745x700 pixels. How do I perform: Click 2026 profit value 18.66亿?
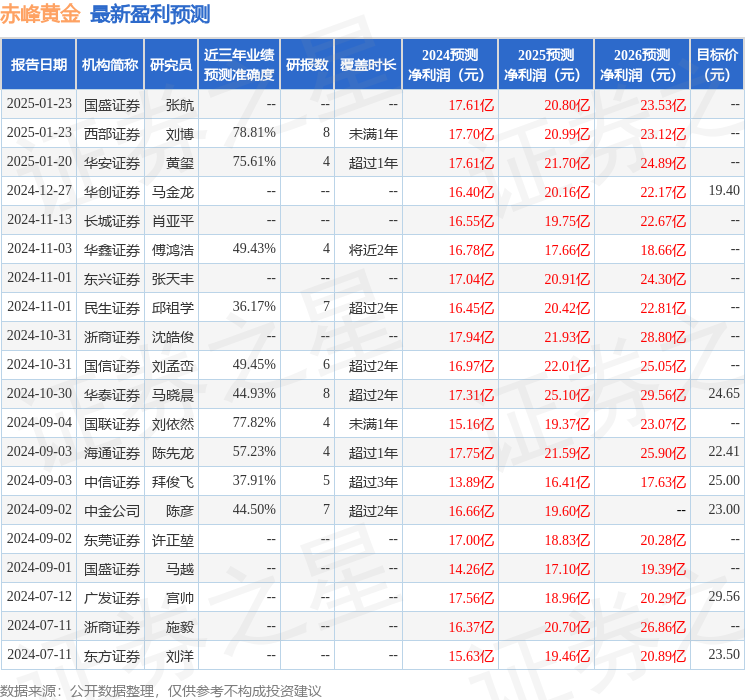[x=663, y=250]
